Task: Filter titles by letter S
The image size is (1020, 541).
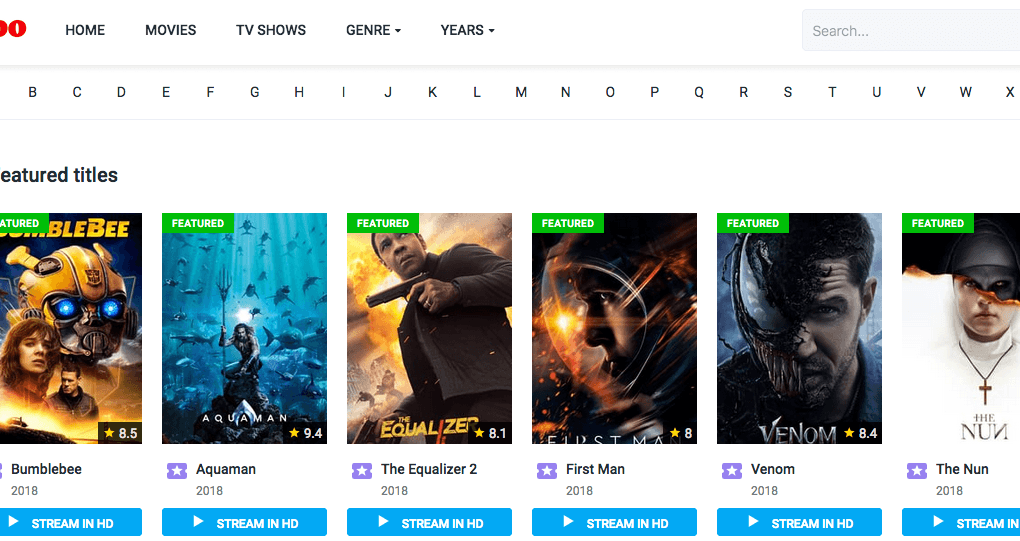Action: click(x=788, y=92)
